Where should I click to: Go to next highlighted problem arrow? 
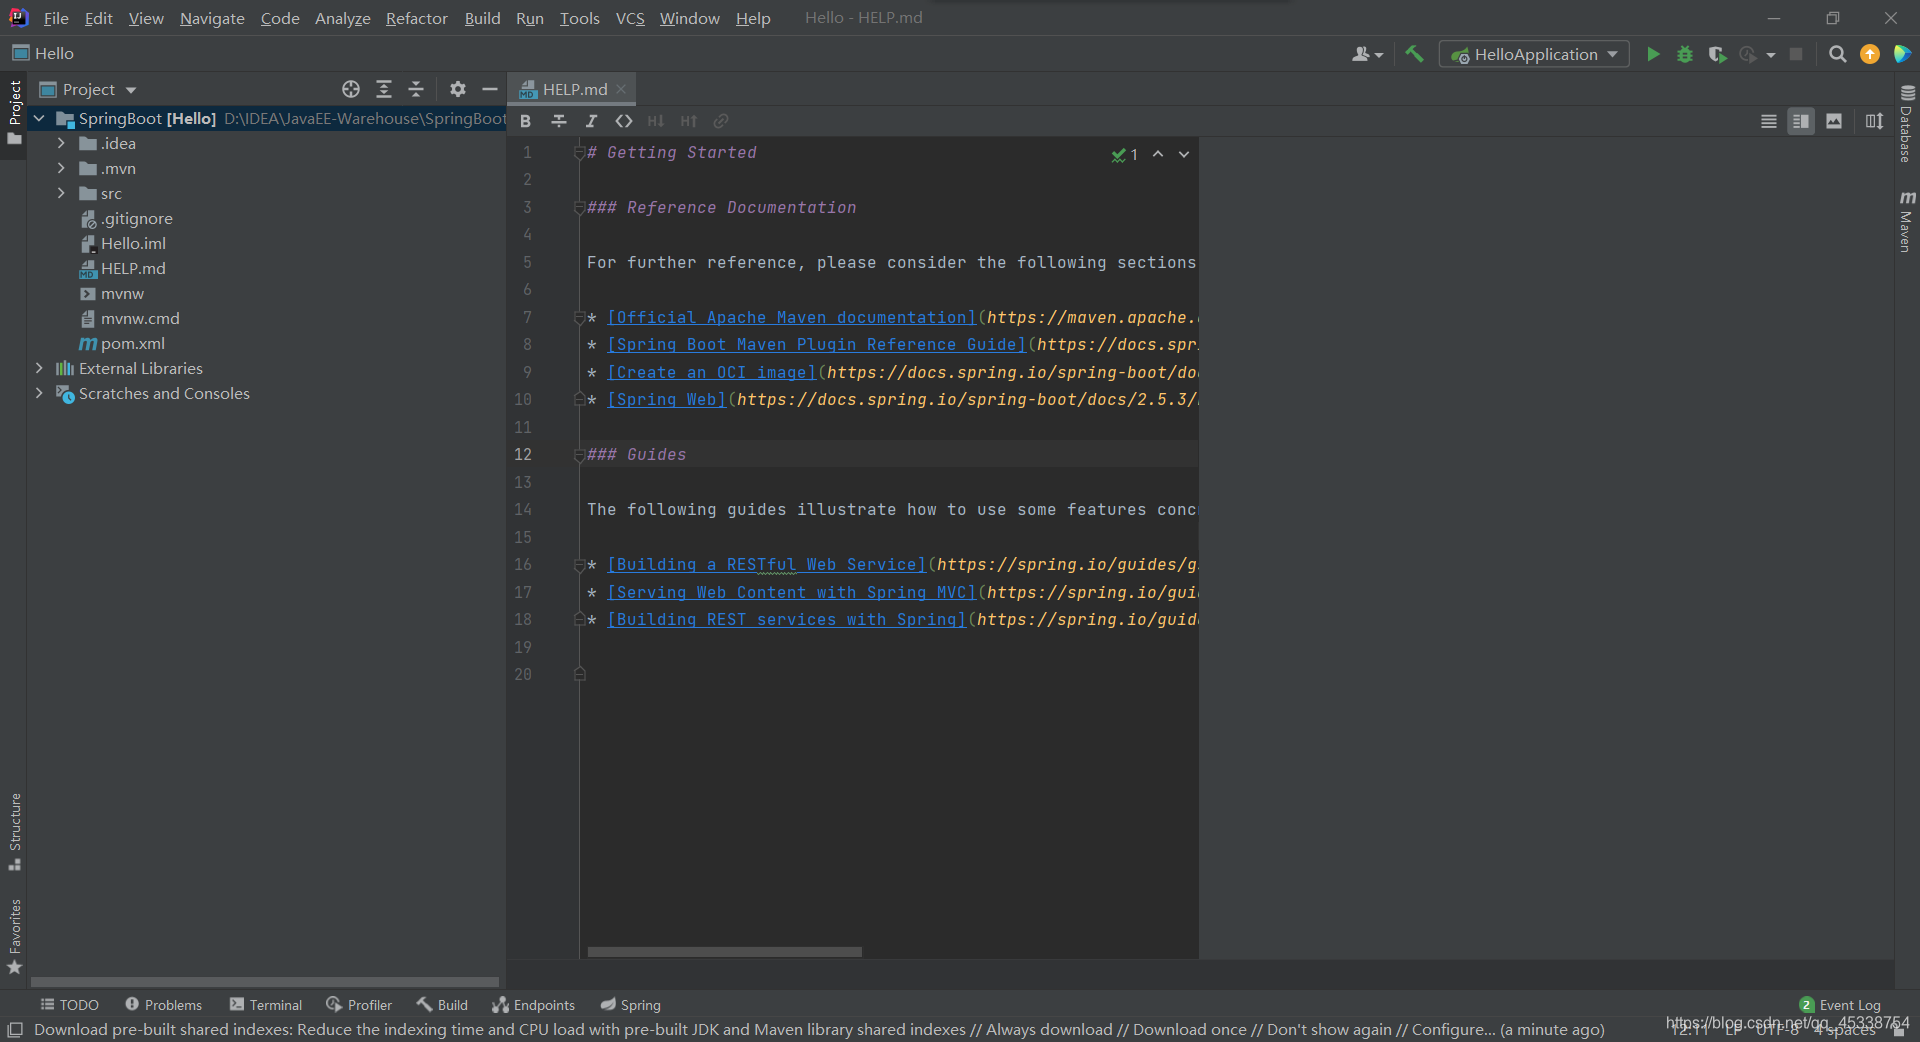pyautogui.click(x=1184, y=154)
